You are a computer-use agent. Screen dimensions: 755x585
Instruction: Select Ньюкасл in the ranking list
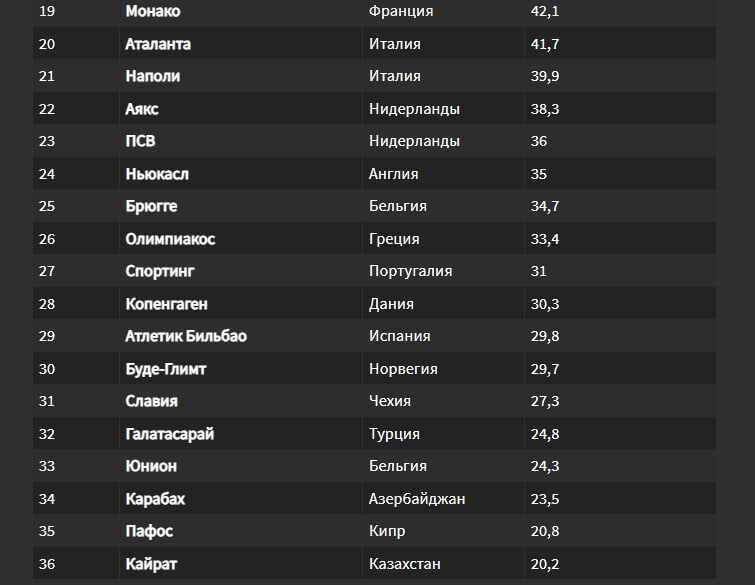point(157,174)
